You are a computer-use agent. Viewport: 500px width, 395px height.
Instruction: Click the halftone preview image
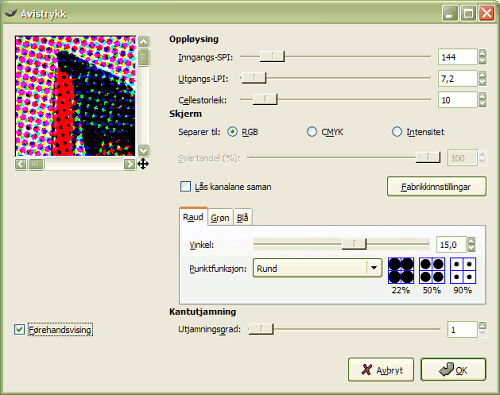(x=75, y=96)
